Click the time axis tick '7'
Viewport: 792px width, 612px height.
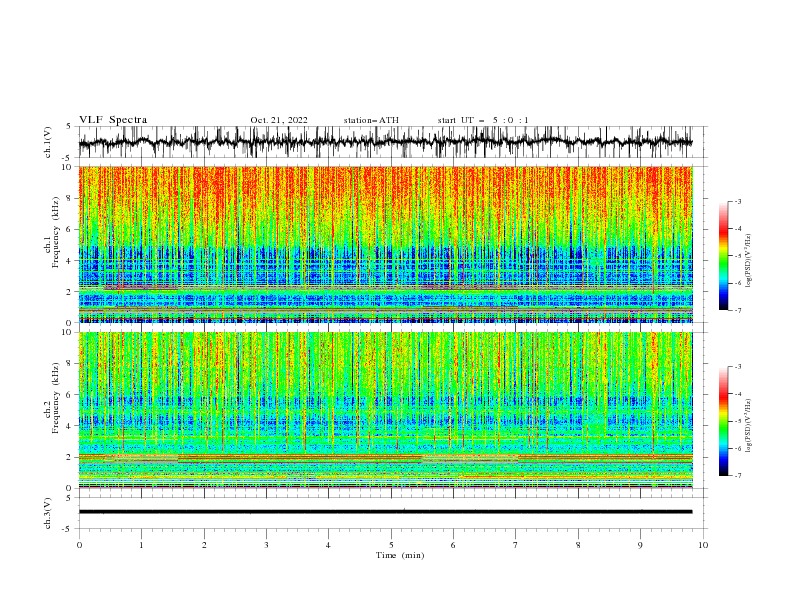tap(516, 545)
